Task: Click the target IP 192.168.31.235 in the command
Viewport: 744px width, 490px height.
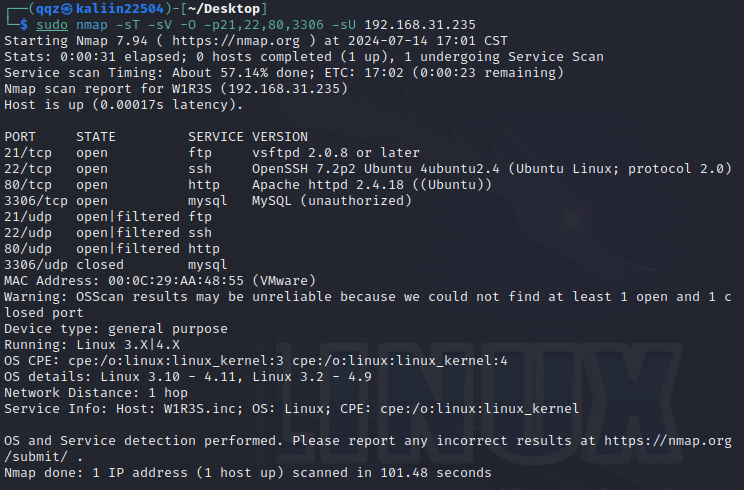Action: 420,24
